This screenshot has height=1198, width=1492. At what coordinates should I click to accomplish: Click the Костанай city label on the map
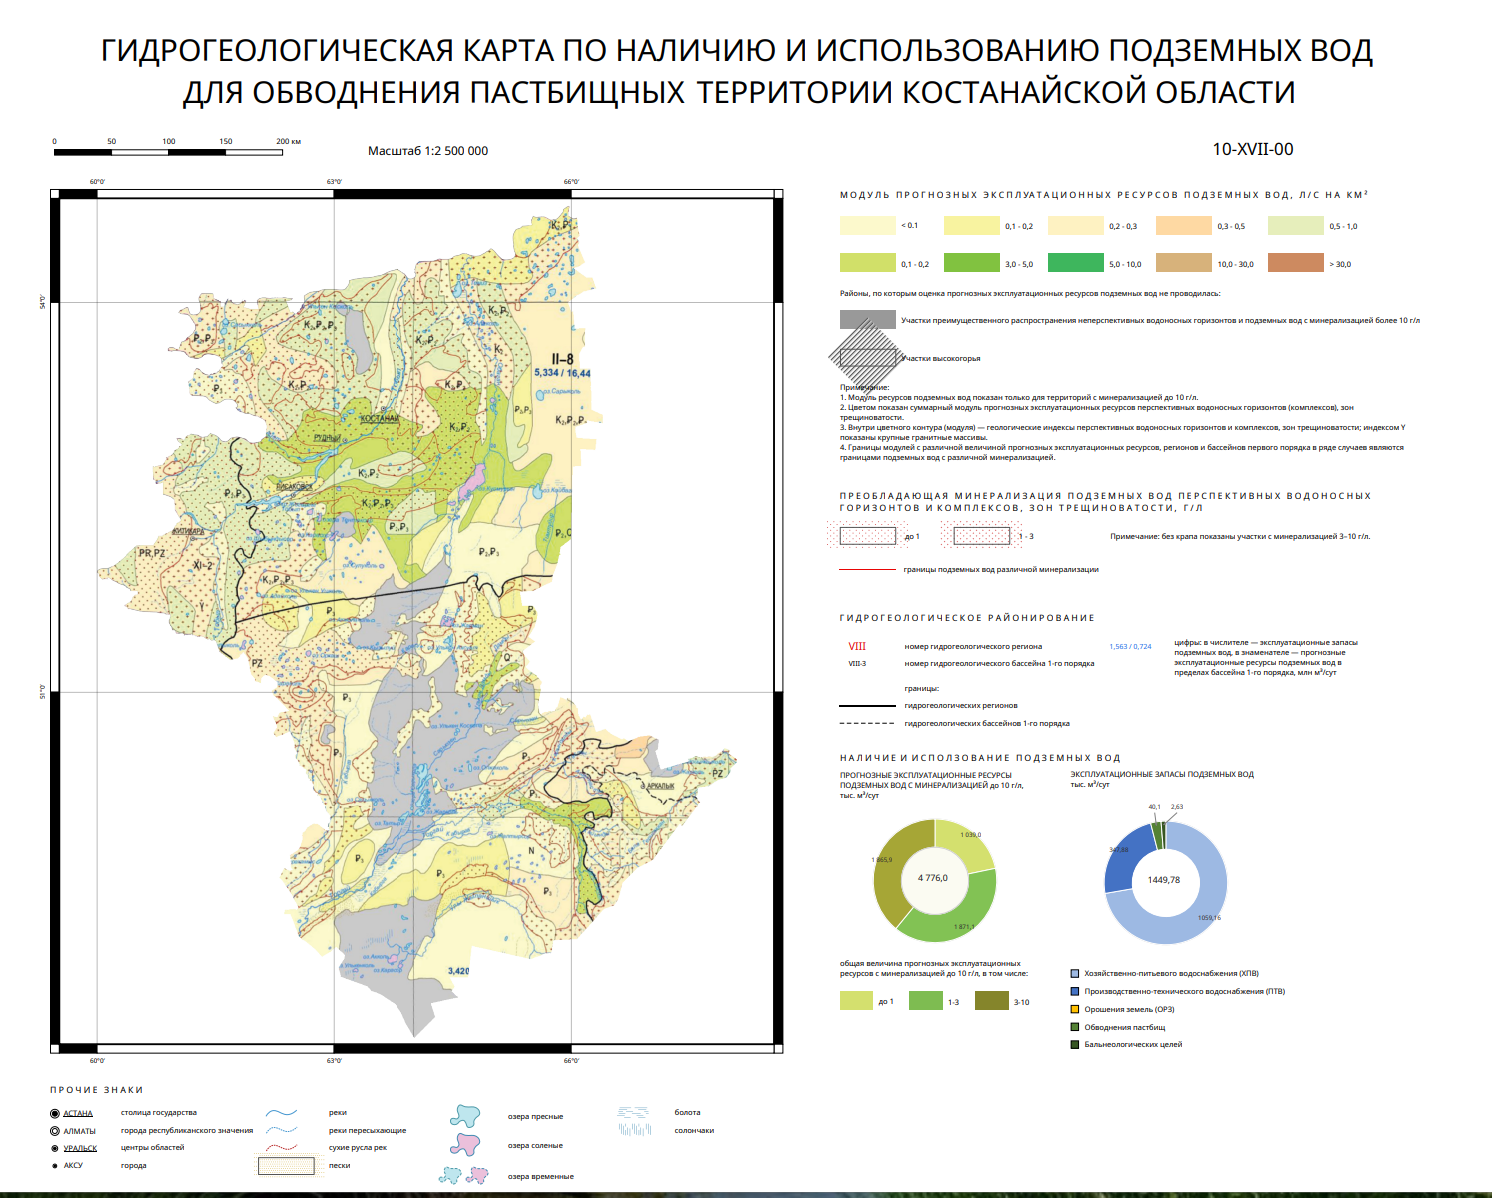pyautogui.click(x=380, y=418)
